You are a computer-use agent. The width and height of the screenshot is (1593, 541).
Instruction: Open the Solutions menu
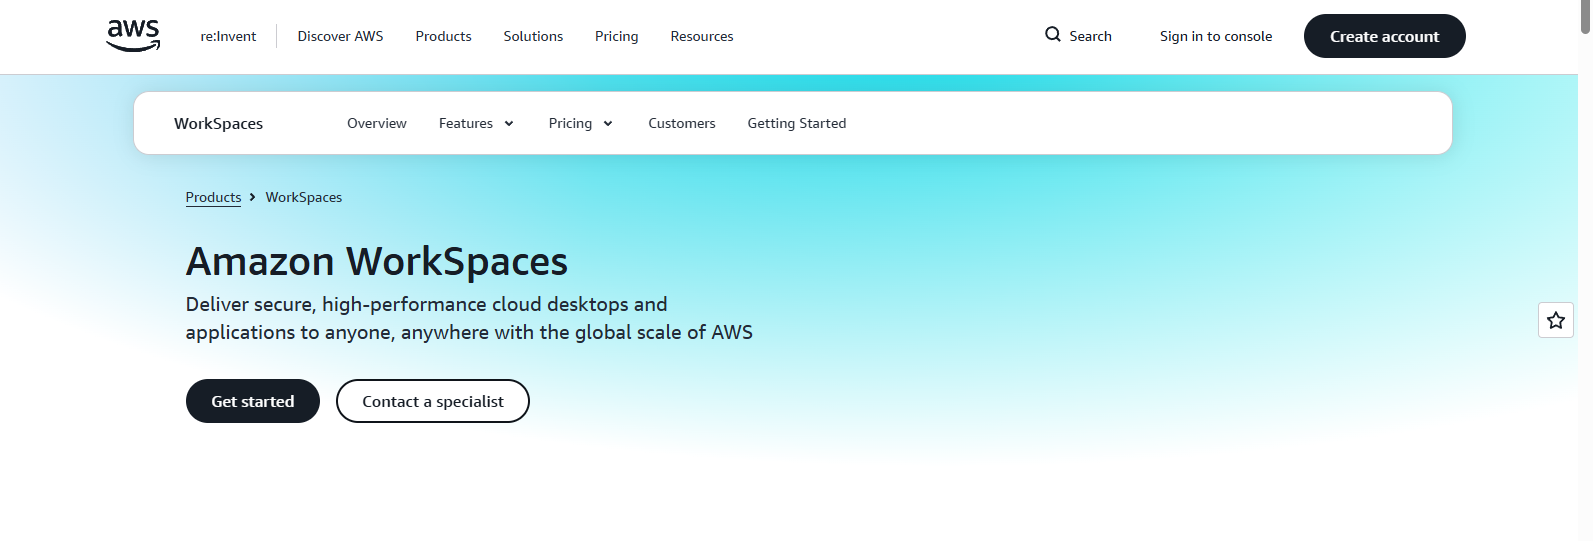[x=533, y=36]
